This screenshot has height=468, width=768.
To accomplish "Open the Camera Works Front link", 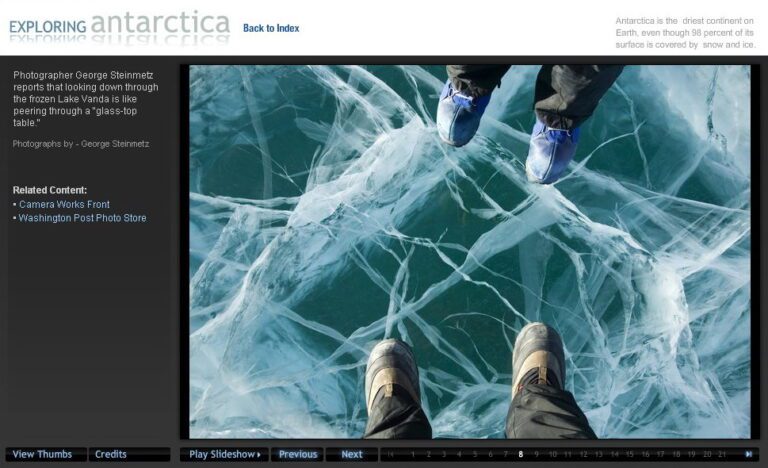I will [64, 204].
